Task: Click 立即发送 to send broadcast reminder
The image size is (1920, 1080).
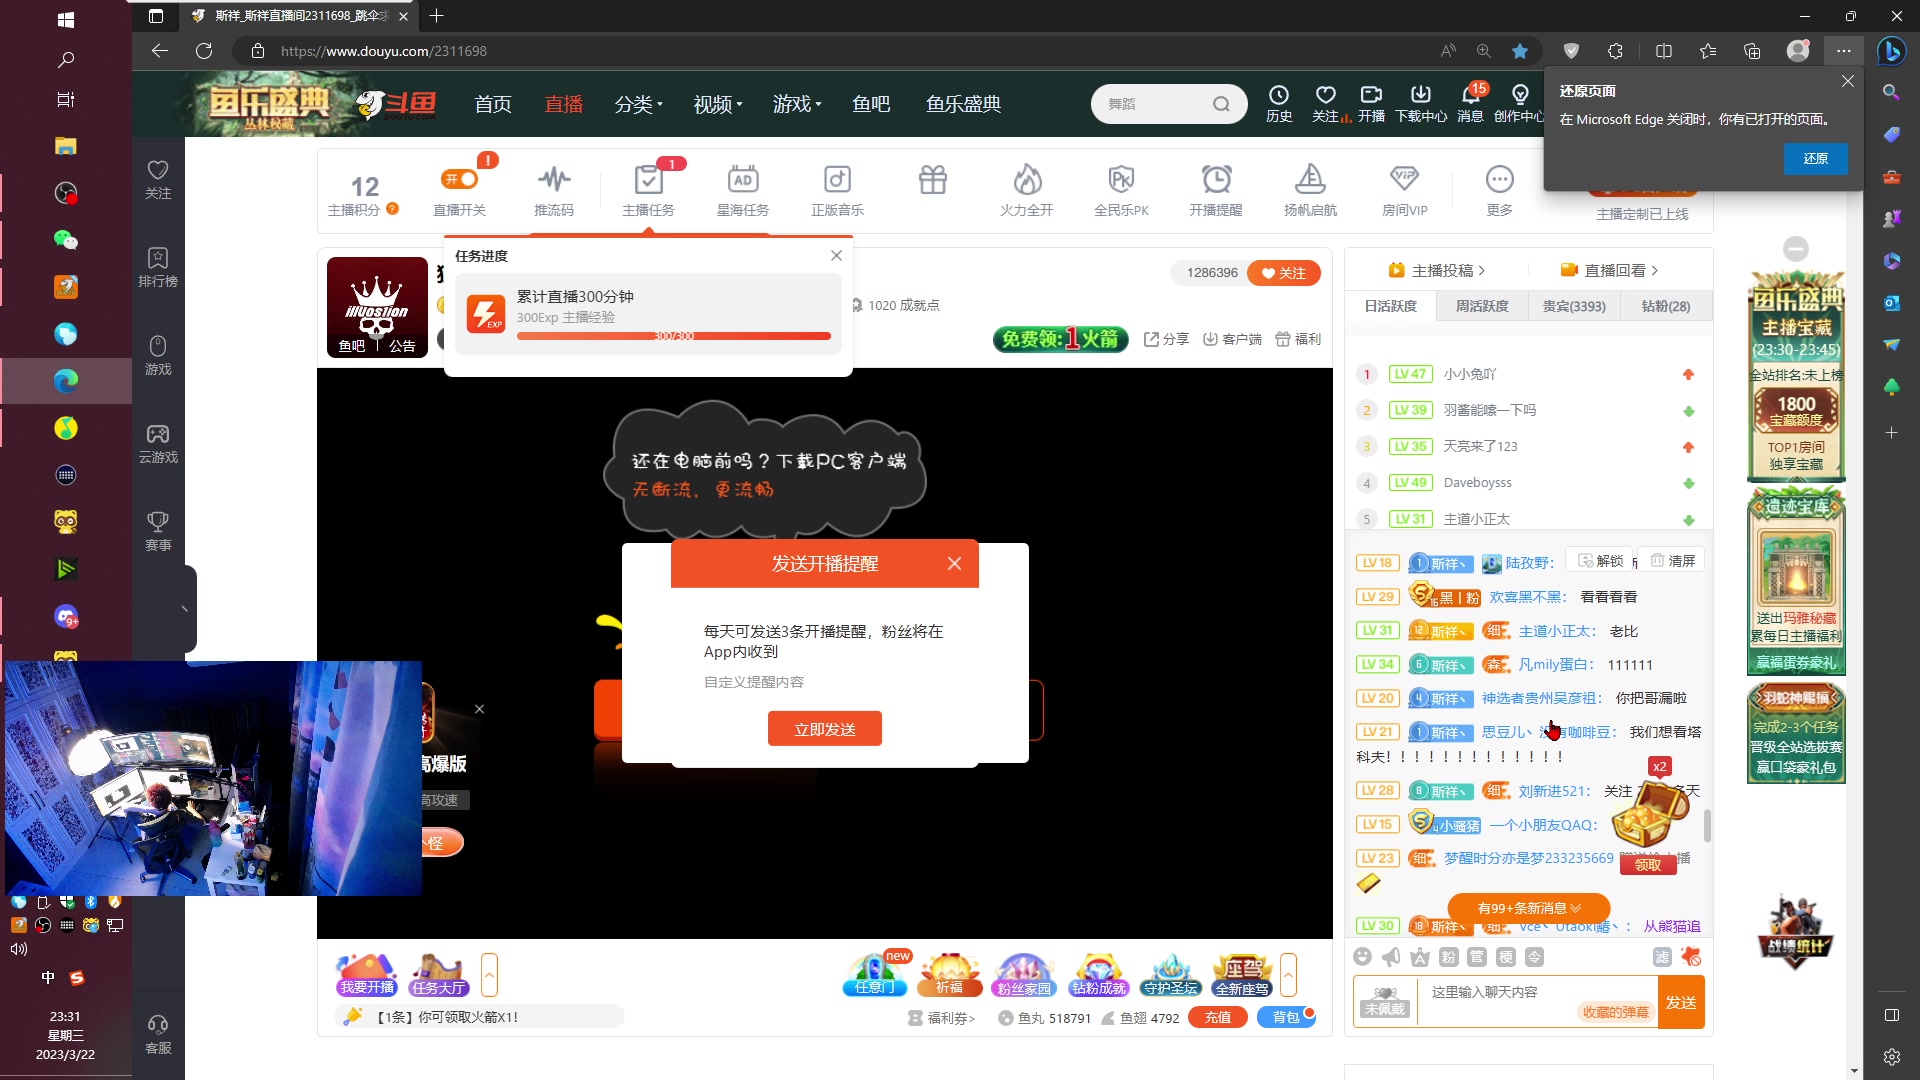Action: point(824,728)
